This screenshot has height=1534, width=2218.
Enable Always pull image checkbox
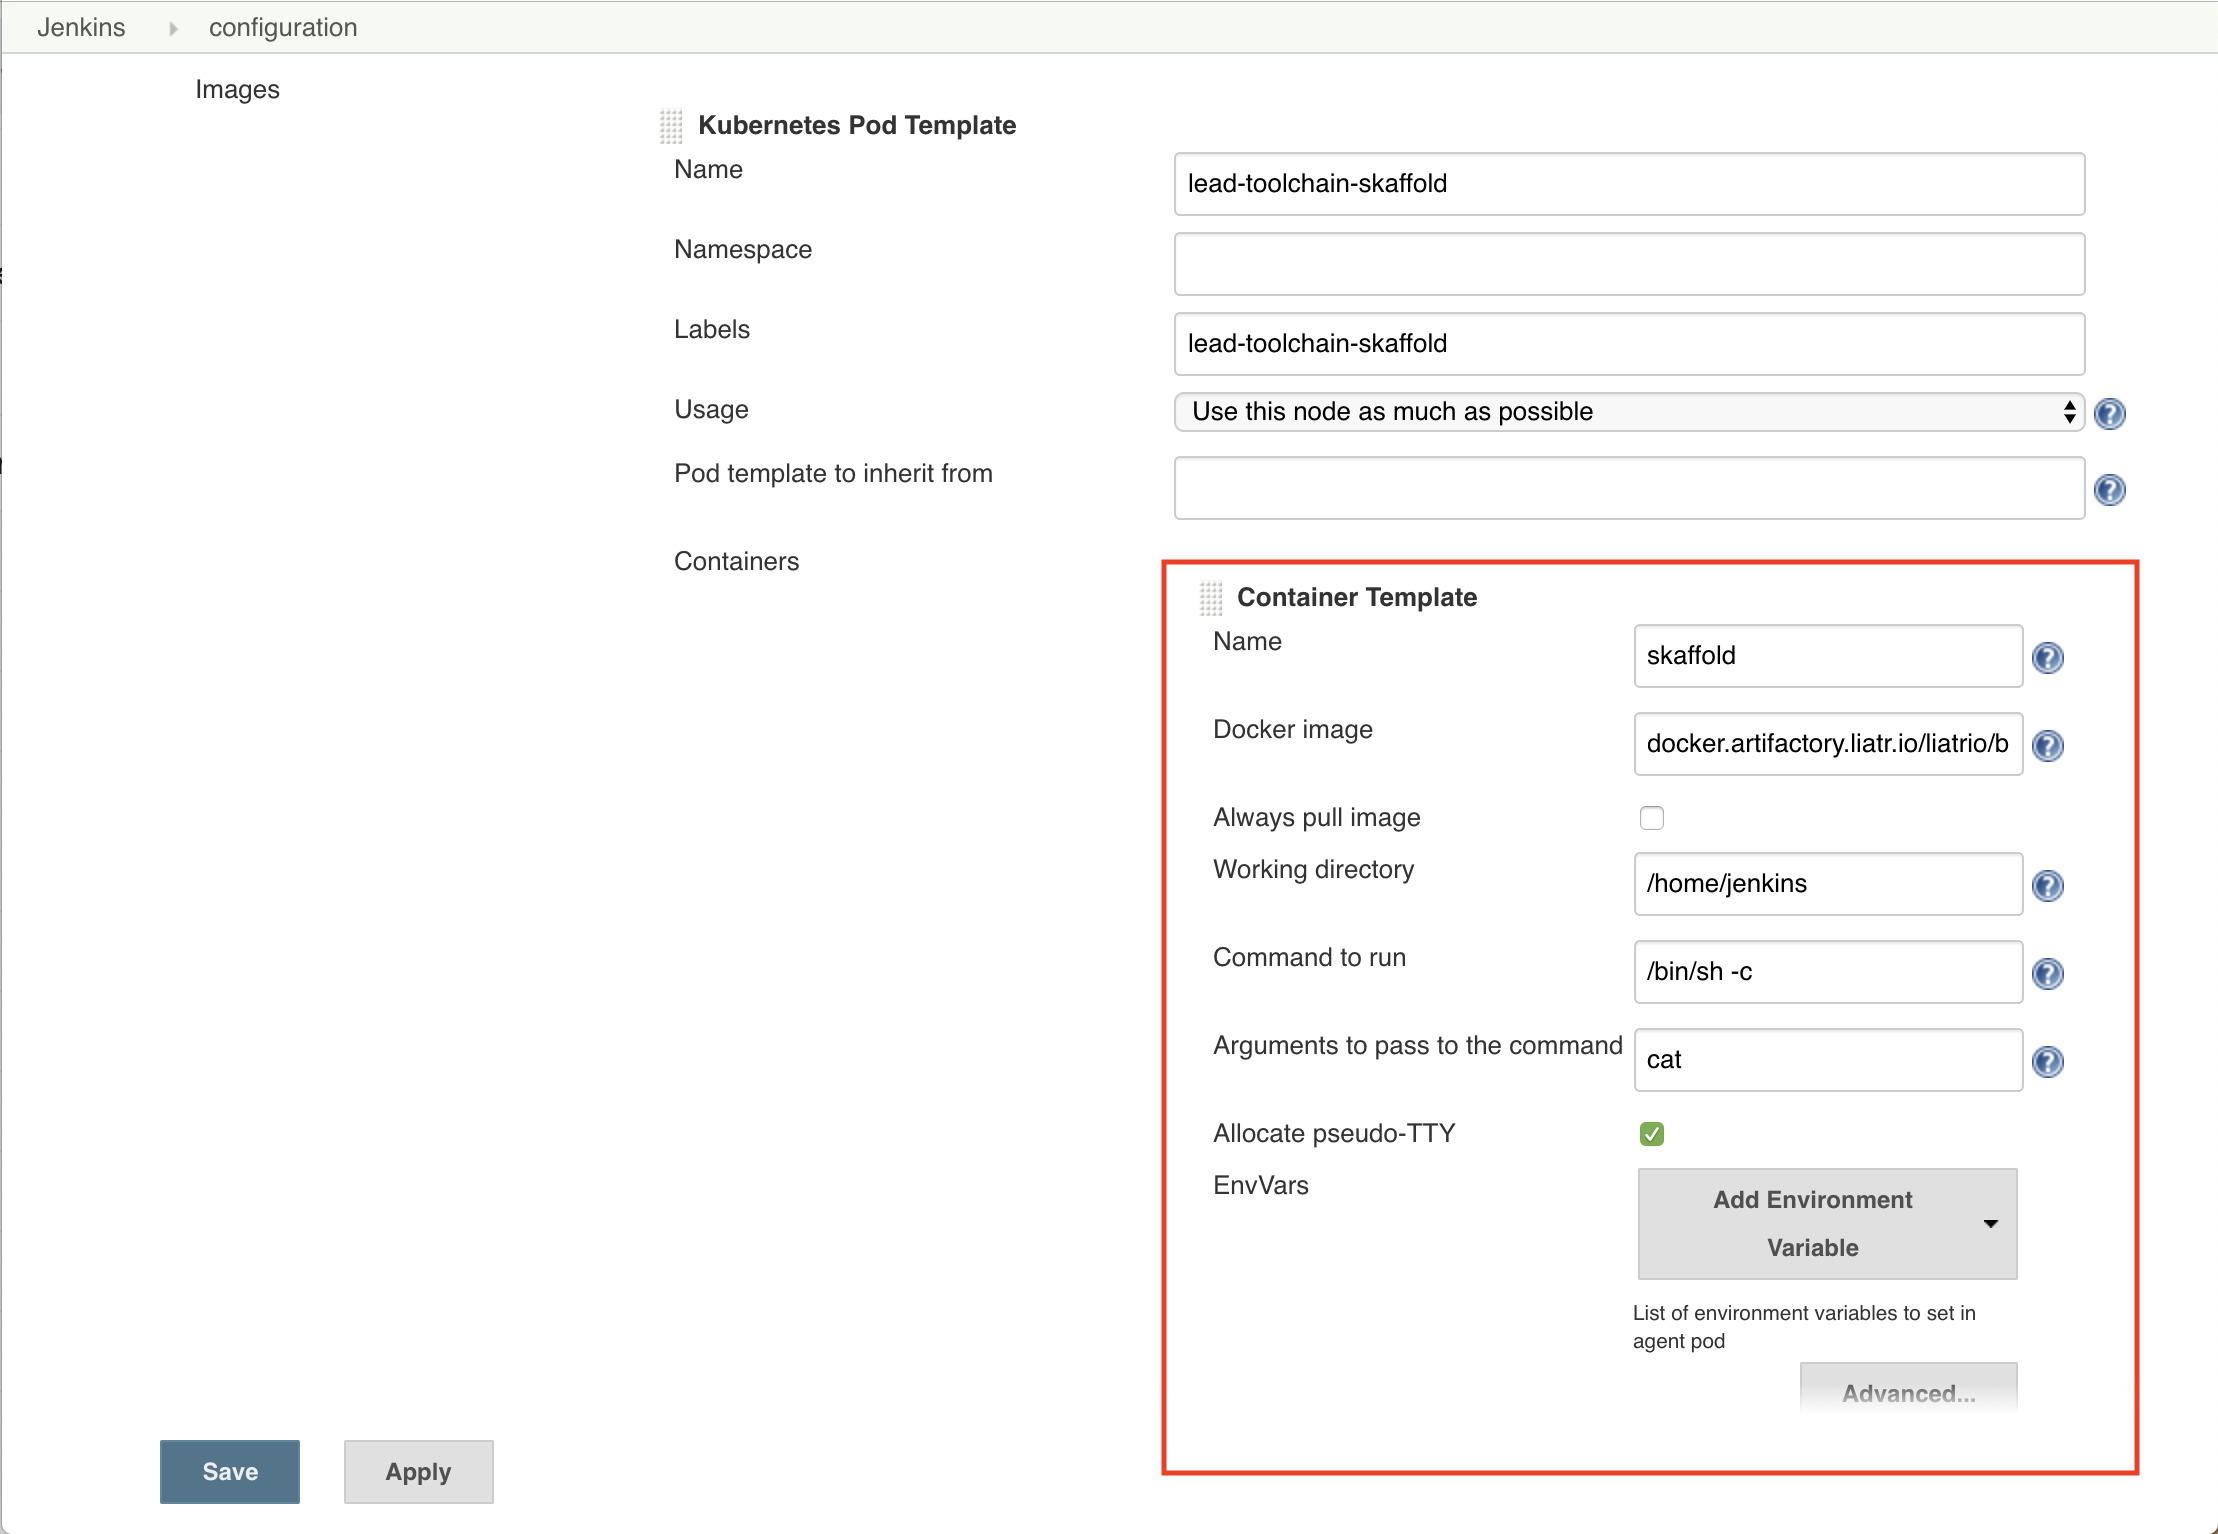(1651, 818)
